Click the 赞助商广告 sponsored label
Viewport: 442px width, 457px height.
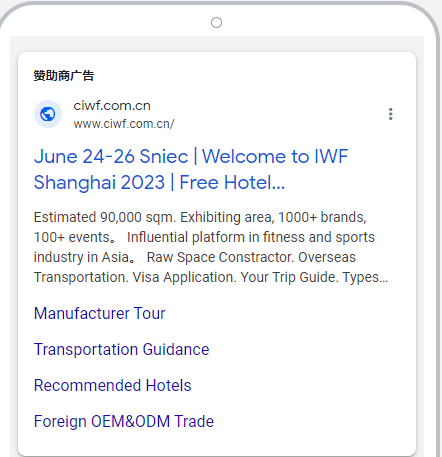coord(64,76)
